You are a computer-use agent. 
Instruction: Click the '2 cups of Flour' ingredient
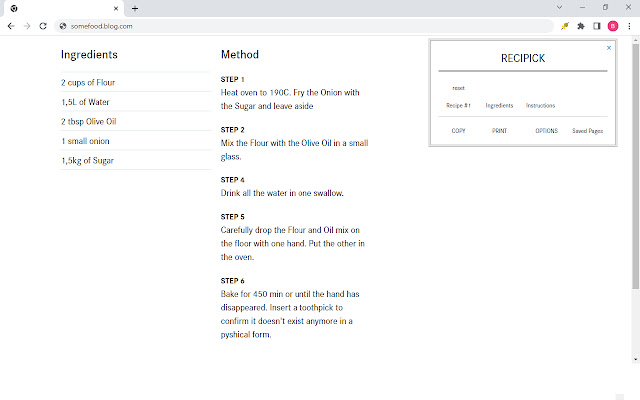pyautogui.click(x=88, y=82)
